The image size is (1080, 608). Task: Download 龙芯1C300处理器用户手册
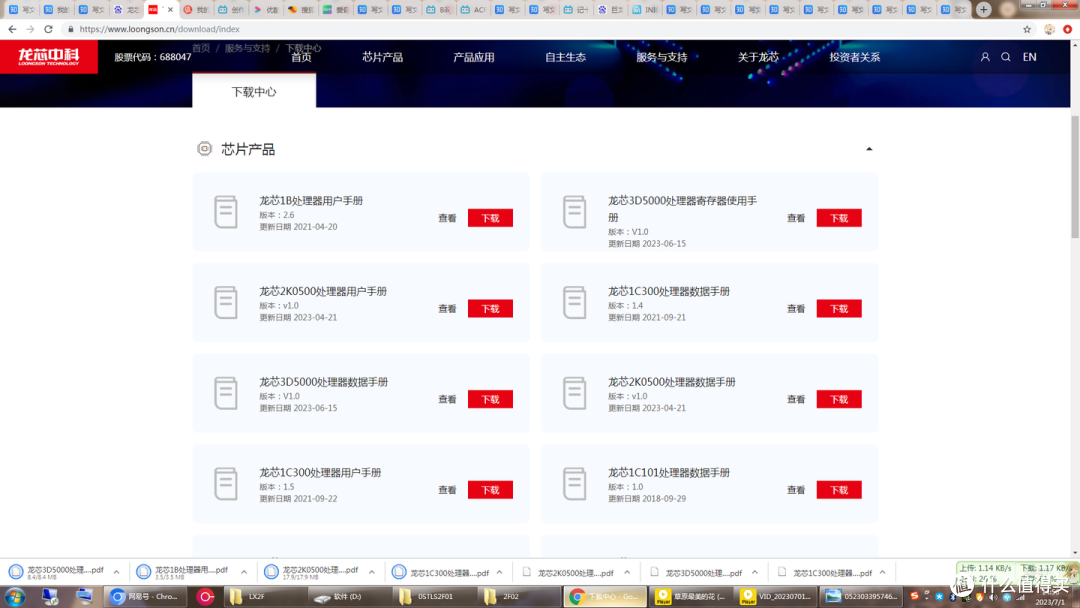pyautogui.click(x=490, y=490)
